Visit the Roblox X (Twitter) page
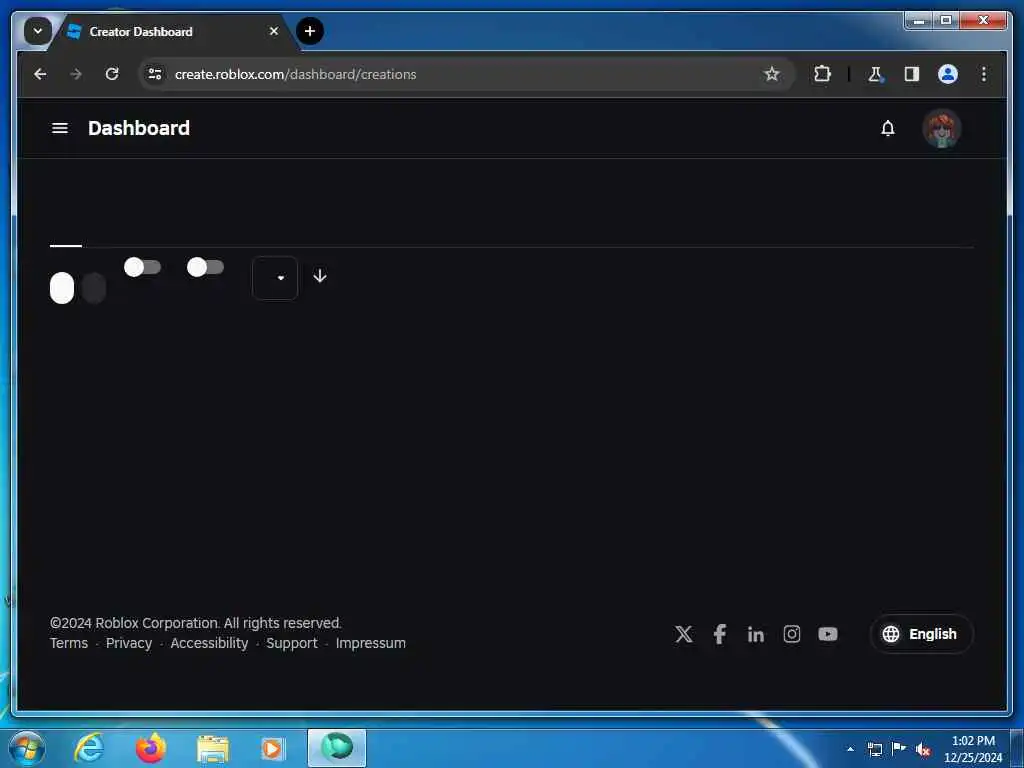Screen dimensions: 1024x768 (684, 634)
